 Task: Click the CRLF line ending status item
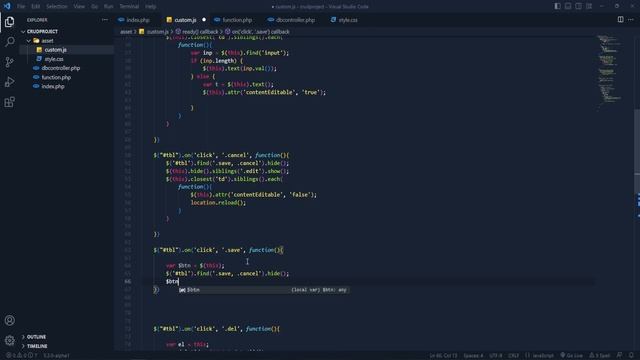point(513,356)
